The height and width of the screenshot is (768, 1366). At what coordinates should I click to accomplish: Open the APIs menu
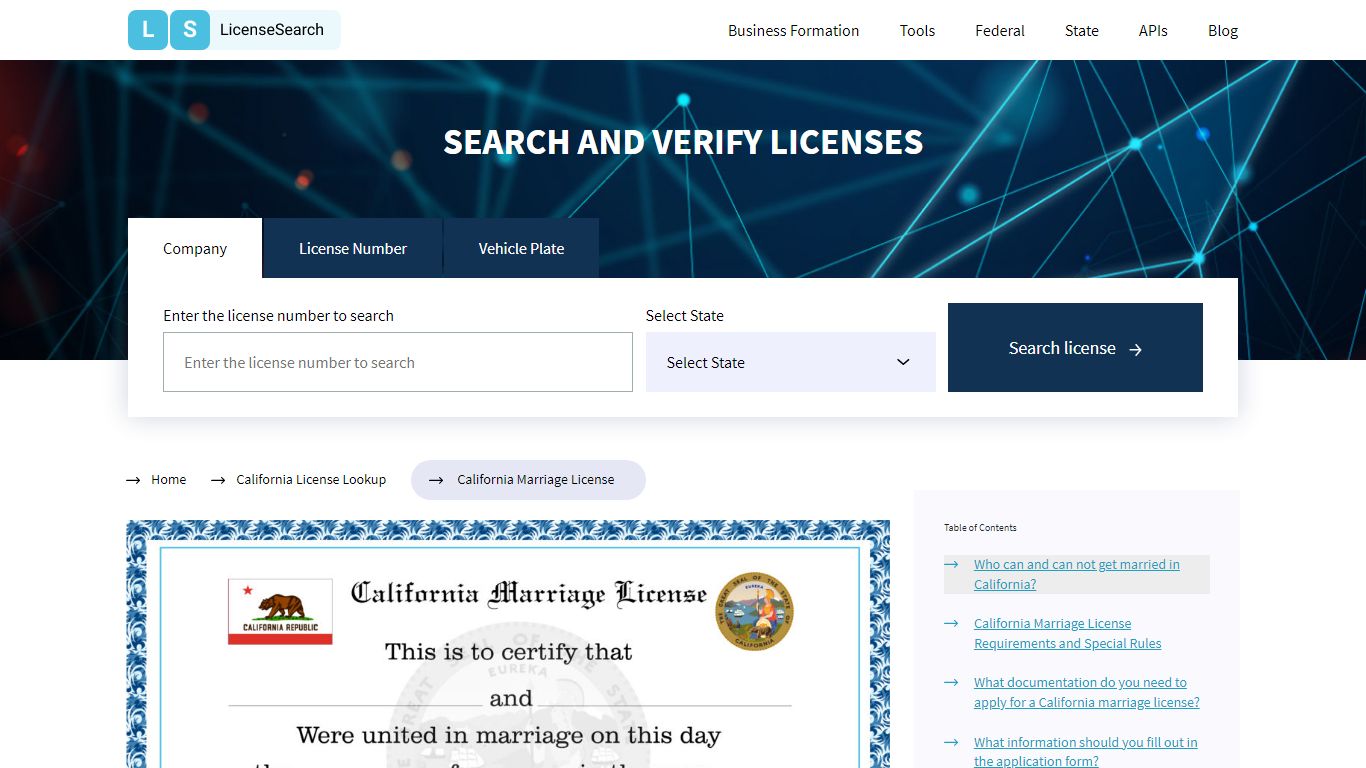click(1153, 30)
